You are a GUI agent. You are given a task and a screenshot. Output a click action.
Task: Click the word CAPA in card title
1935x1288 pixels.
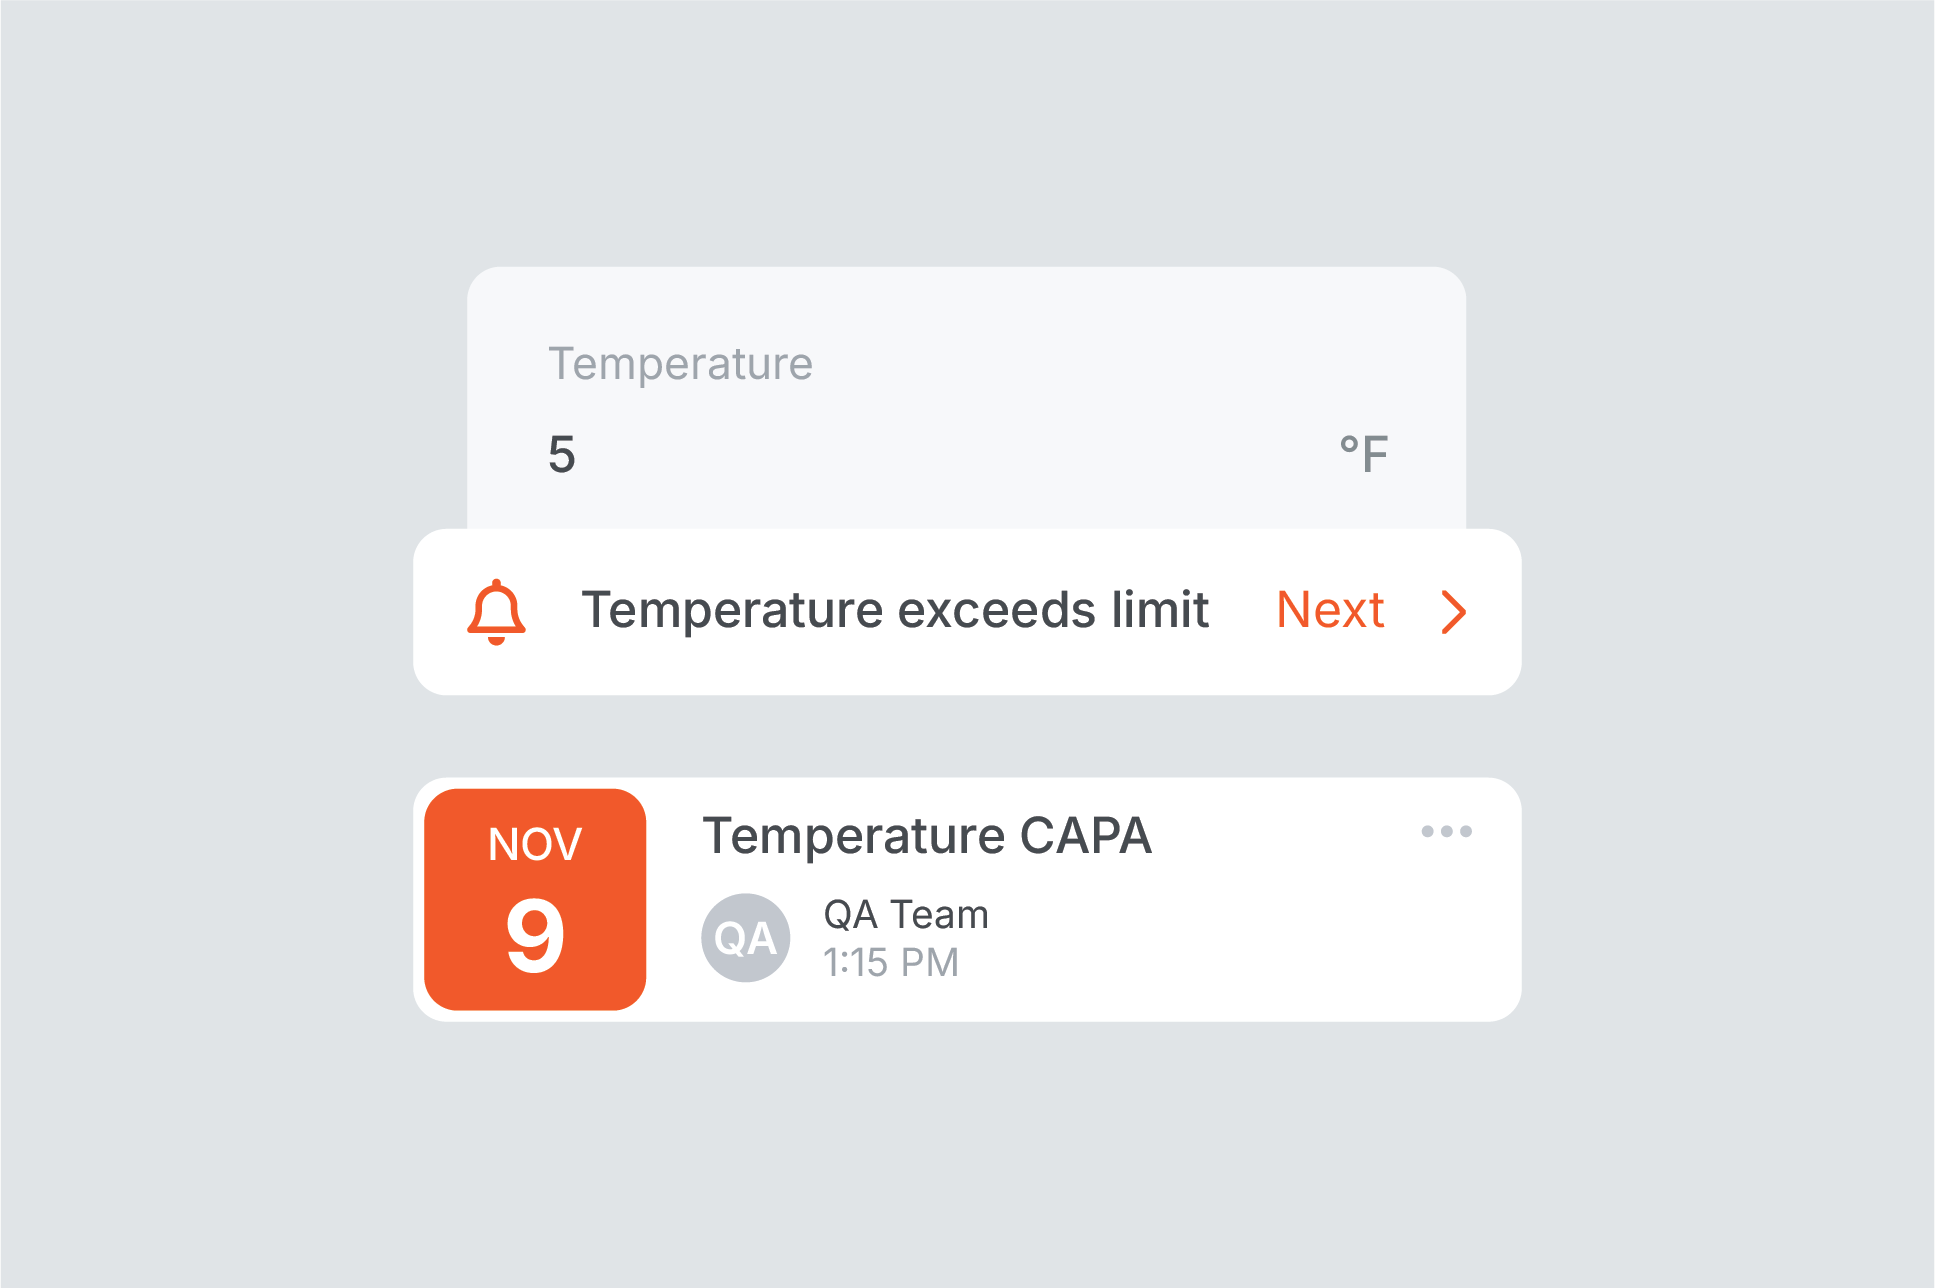(x=1086, y=835)
